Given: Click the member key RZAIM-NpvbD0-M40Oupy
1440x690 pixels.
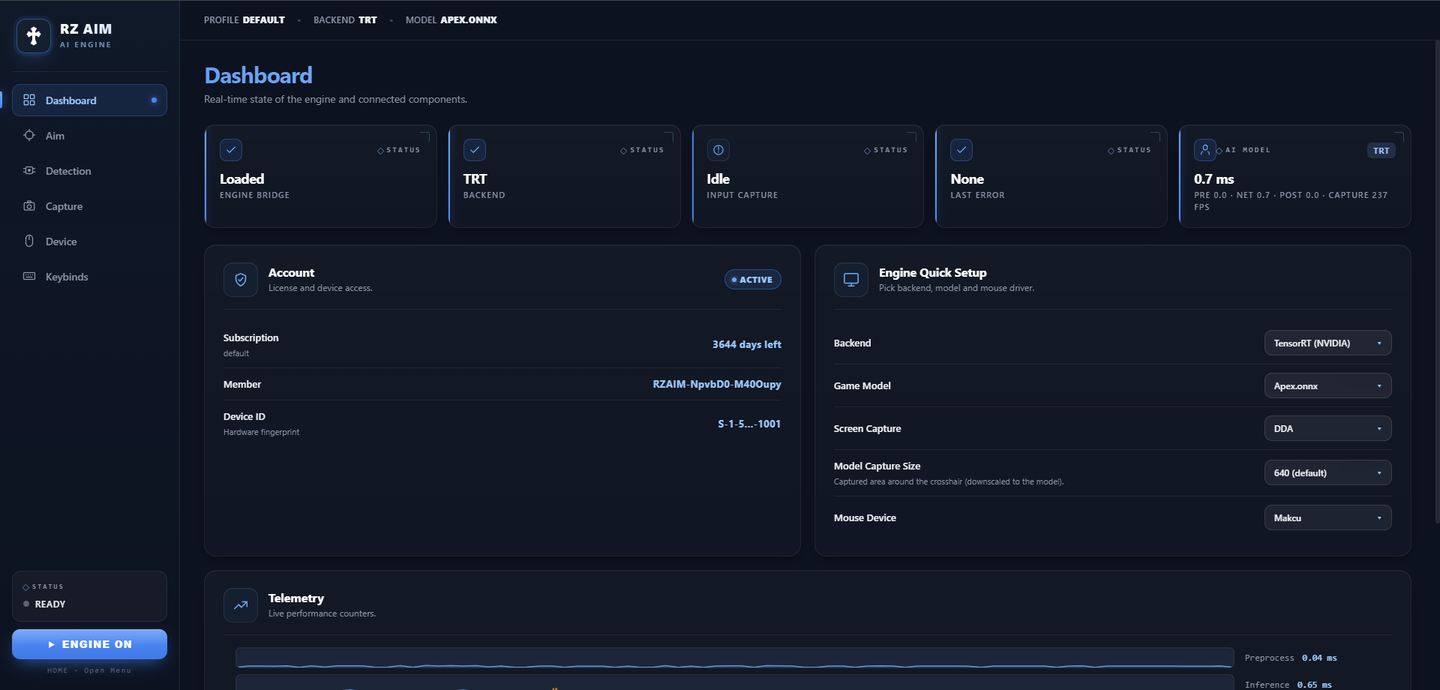Looking at the screenshot, I should click(x=717, y=384).
